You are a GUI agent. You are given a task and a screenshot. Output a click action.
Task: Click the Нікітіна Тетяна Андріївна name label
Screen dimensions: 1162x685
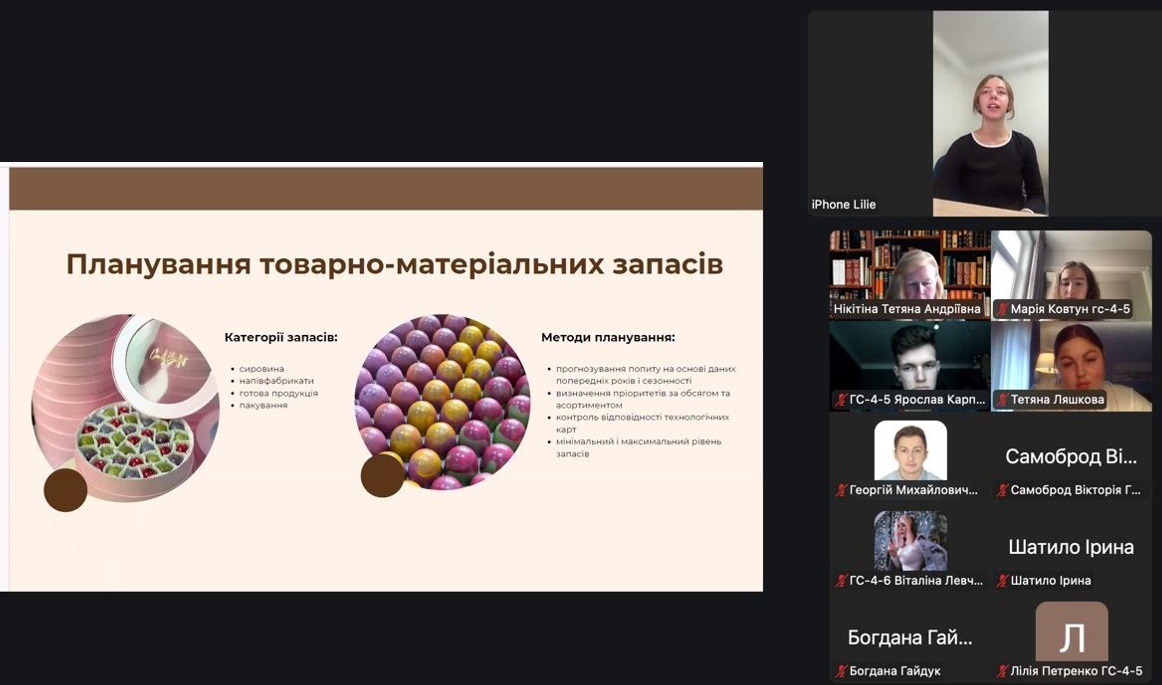coord(906,309)
